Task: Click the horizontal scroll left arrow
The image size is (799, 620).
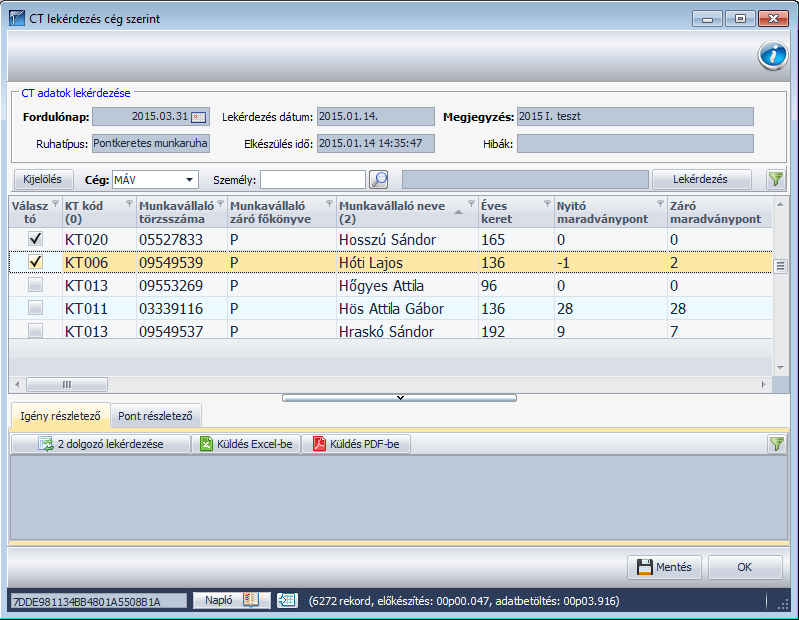Action: 17,384
